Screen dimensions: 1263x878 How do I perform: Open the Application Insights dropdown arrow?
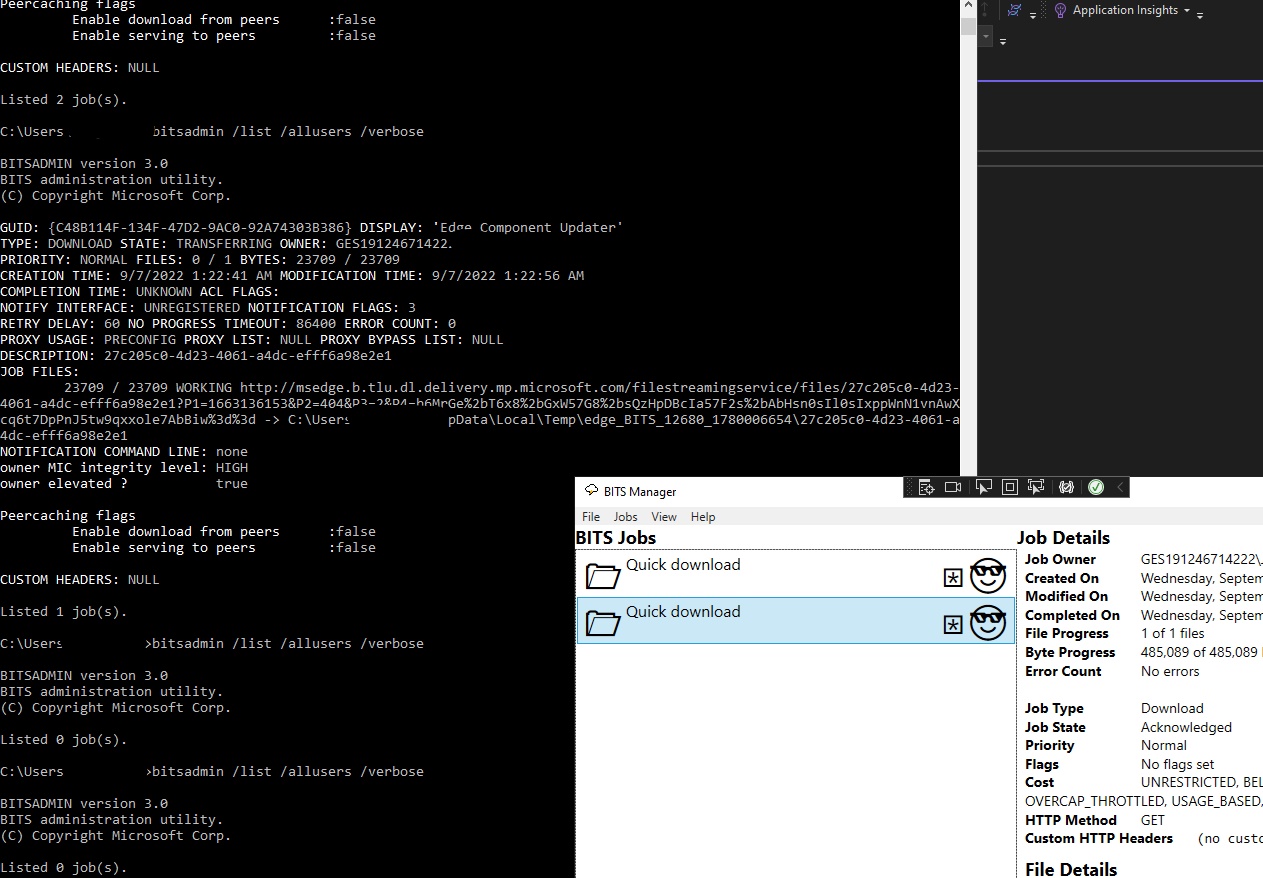pyautogui.click(x=1188, y=11)
